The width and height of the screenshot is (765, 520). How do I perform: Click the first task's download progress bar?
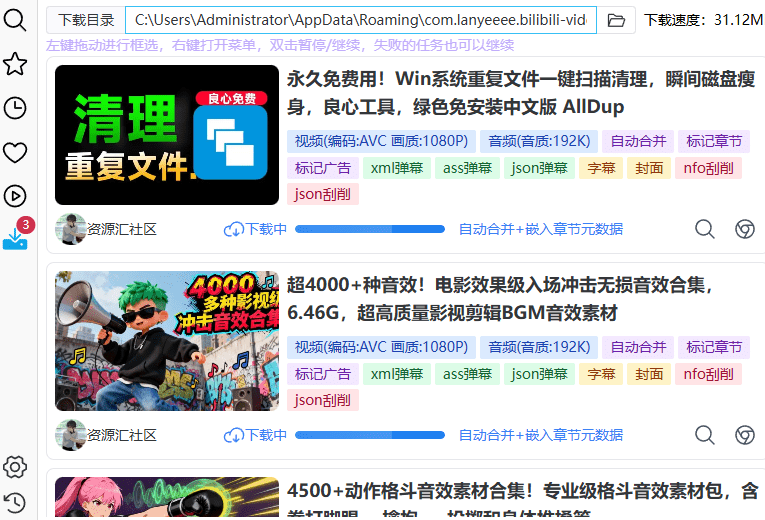click(370, 229)
